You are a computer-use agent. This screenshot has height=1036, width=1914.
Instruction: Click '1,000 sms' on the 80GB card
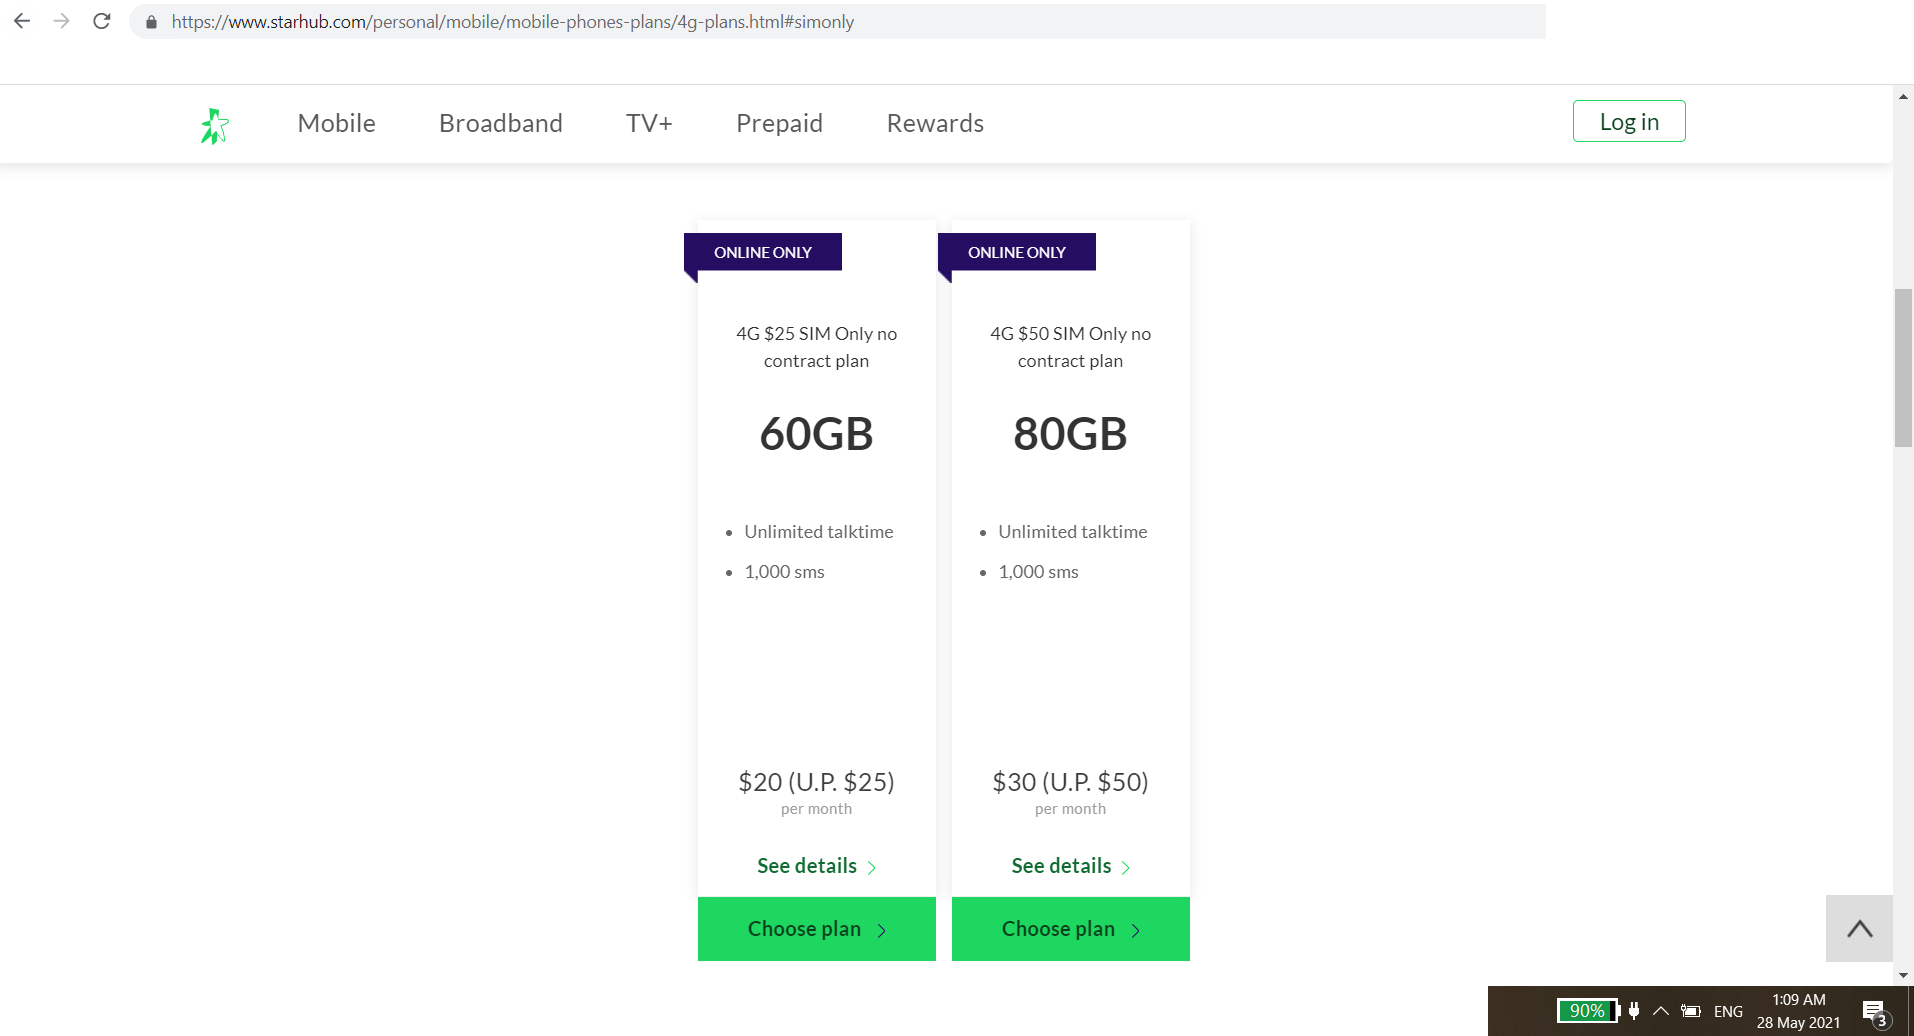click(x=1038, y=572)
